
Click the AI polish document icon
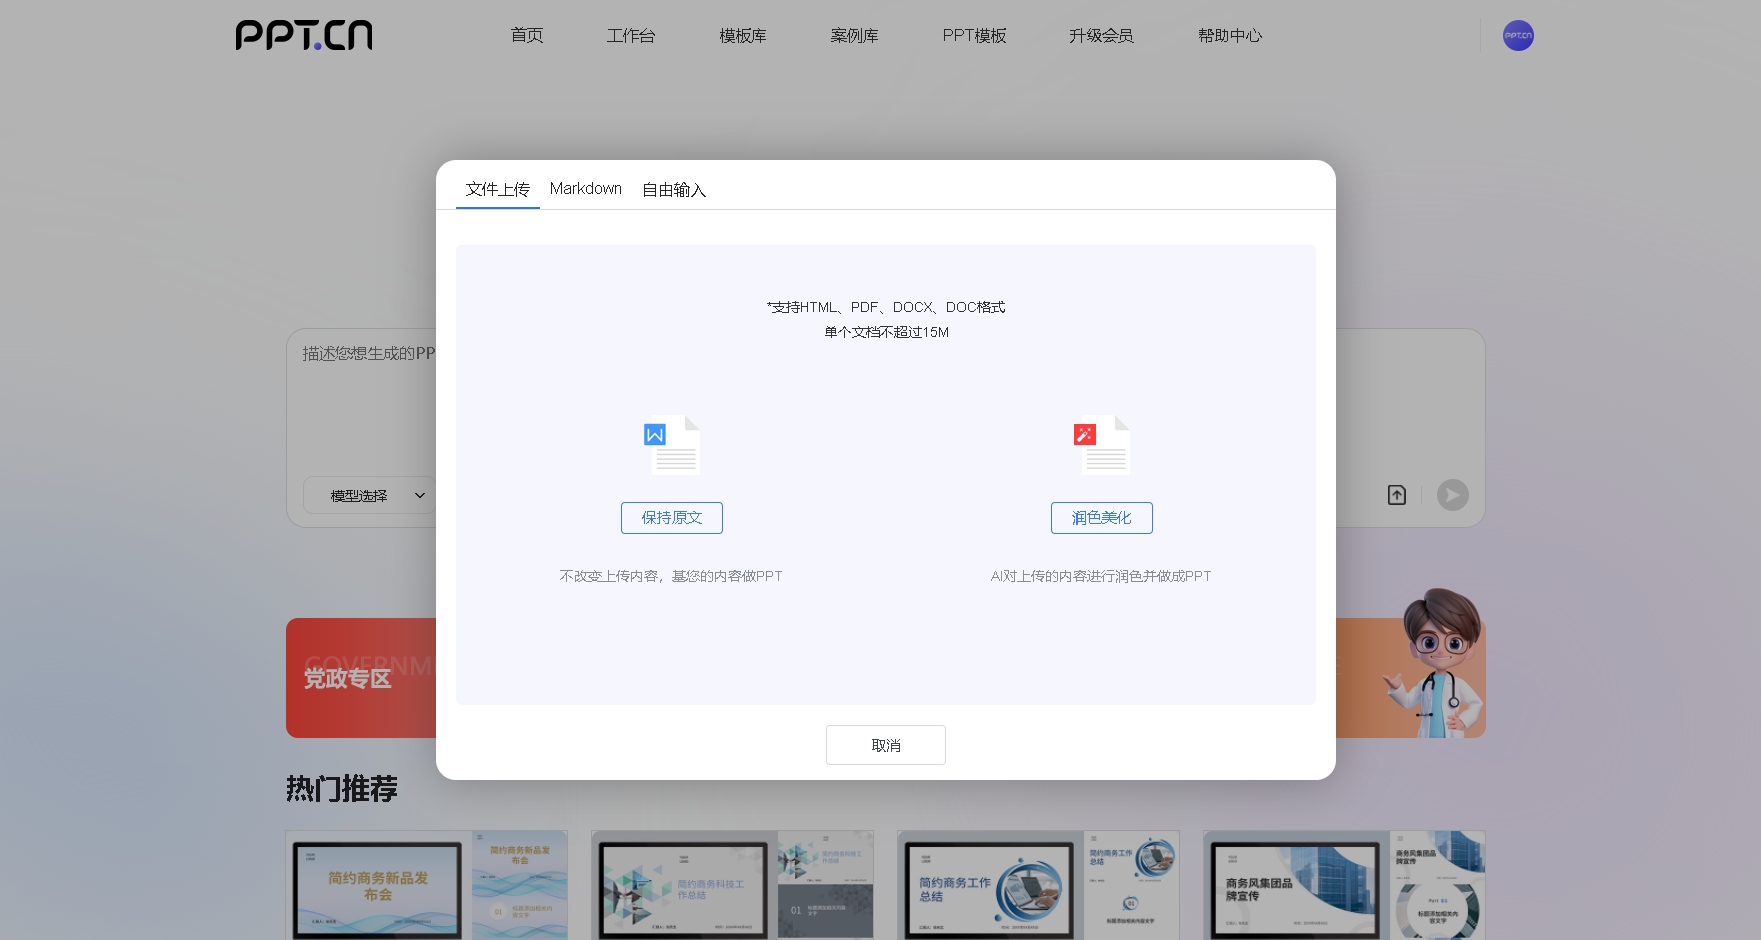click(x=1101, y=445)
